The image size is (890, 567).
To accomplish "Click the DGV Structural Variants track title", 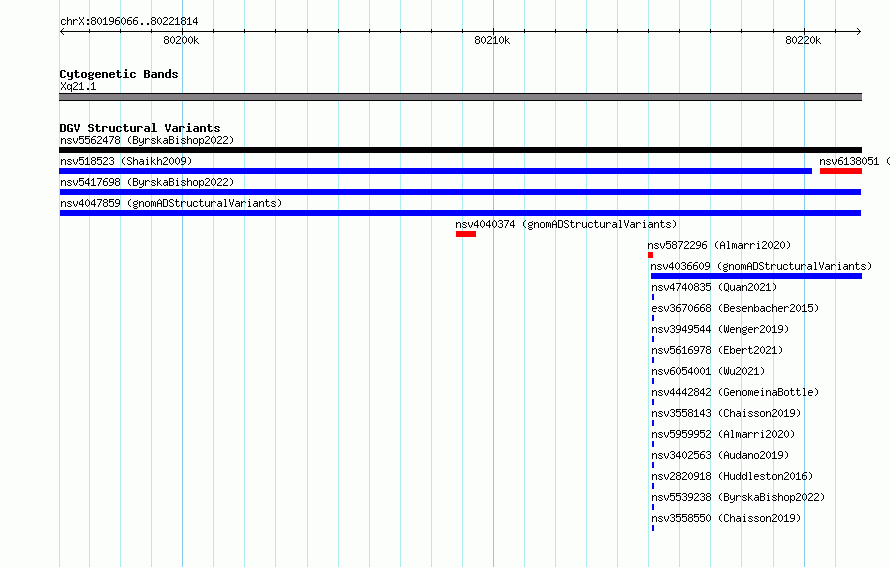I will pos(140,128).
